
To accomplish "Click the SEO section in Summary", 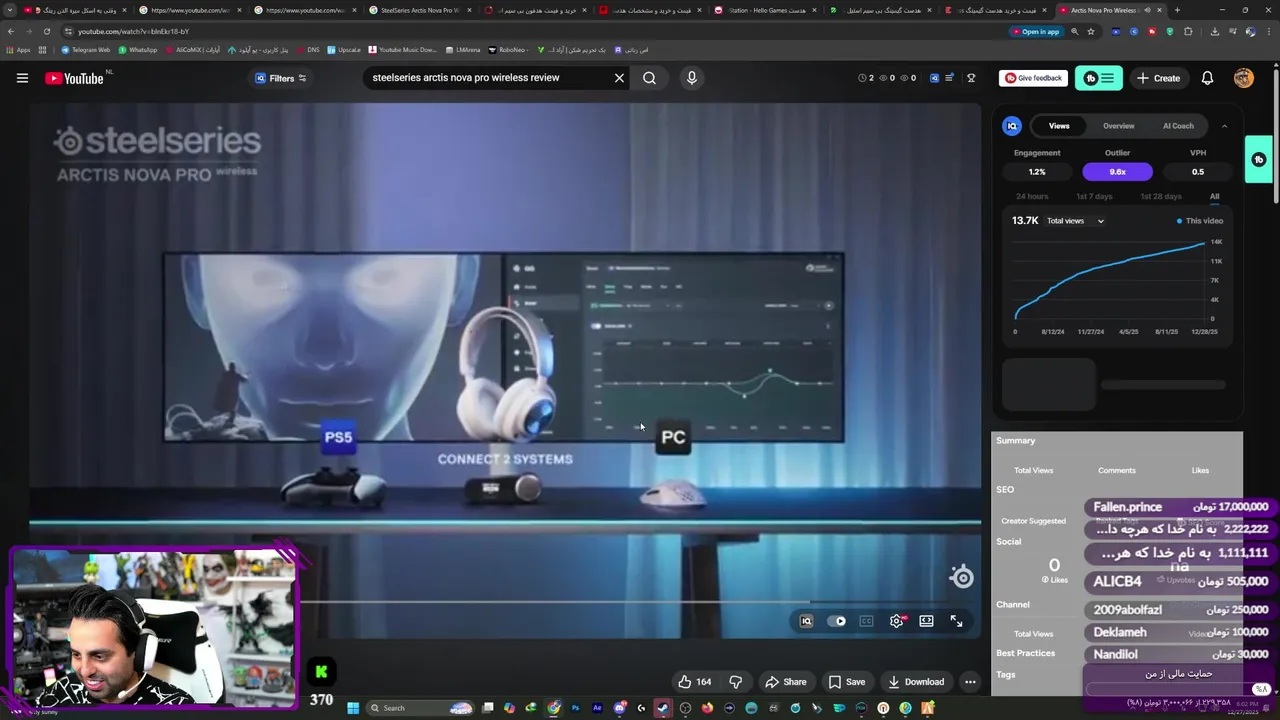I will pos(1005,490).
